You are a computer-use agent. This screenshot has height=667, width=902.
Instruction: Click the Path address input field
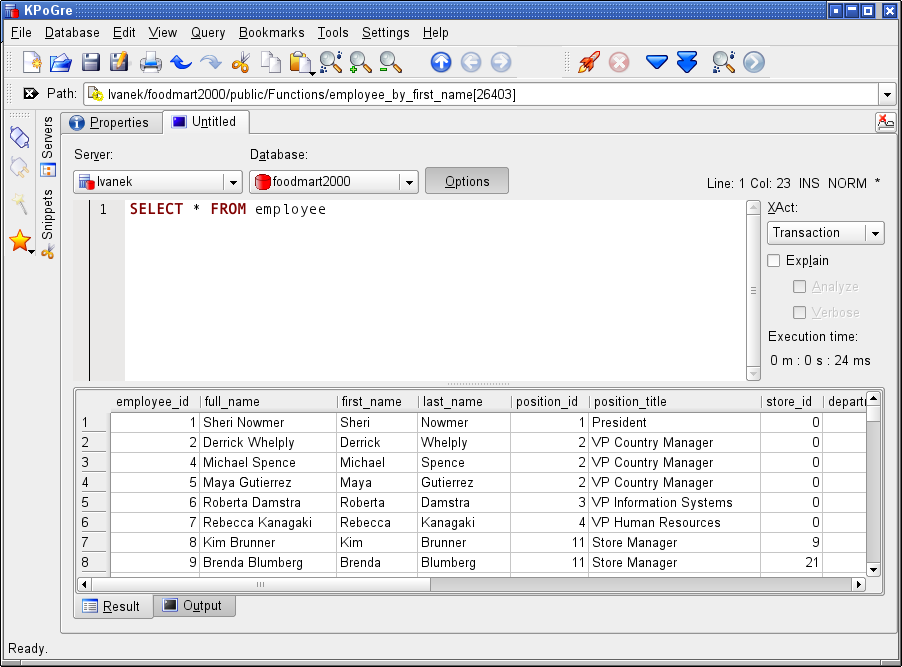[480, 94]
